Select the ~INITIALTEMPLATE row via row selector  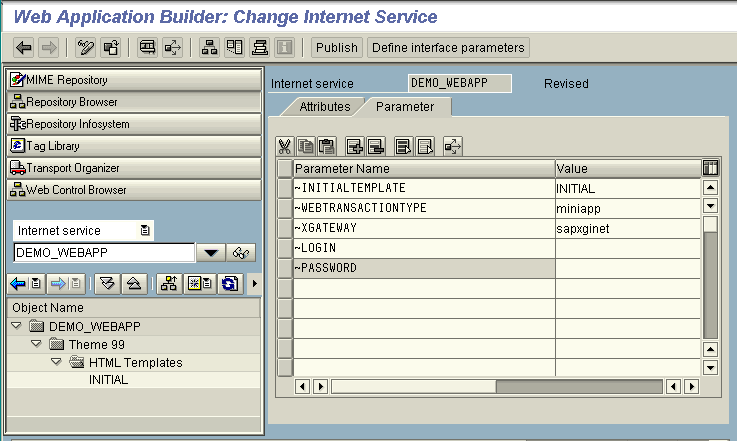point(285,188)
